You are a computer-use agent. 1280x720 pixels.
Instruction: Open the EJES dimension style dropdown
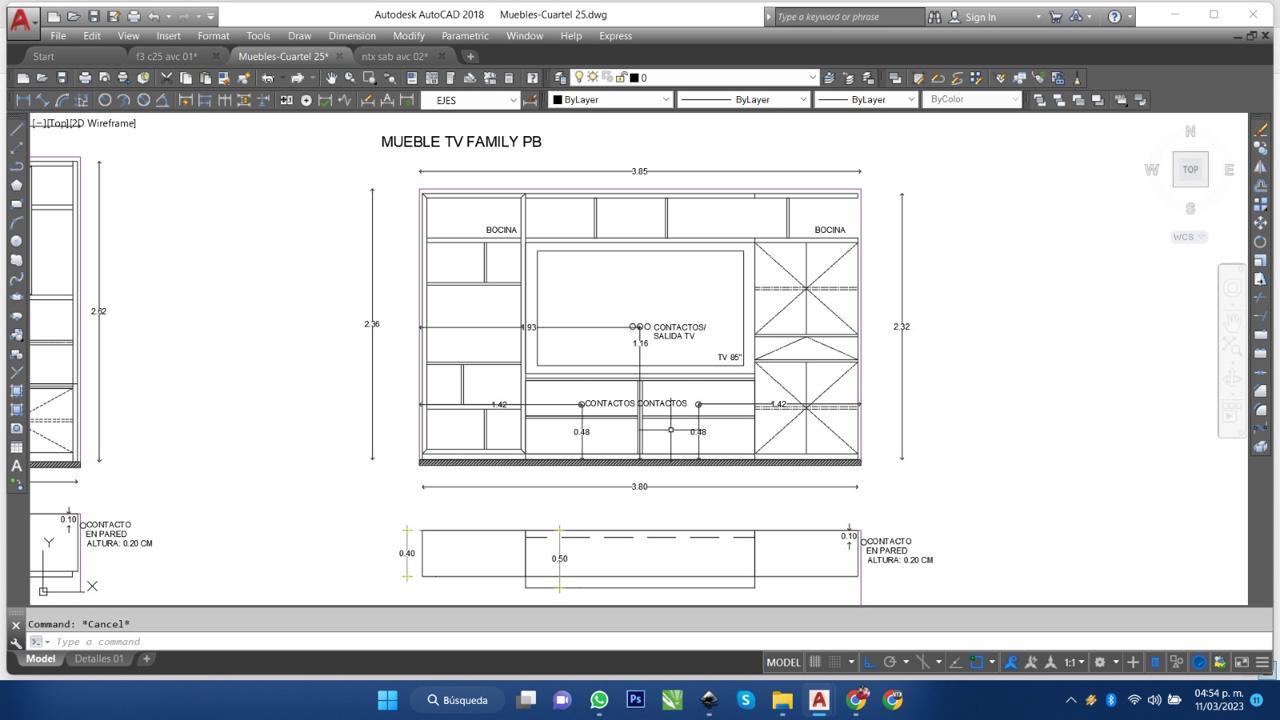pyautogui.click(x=470, y=100)
